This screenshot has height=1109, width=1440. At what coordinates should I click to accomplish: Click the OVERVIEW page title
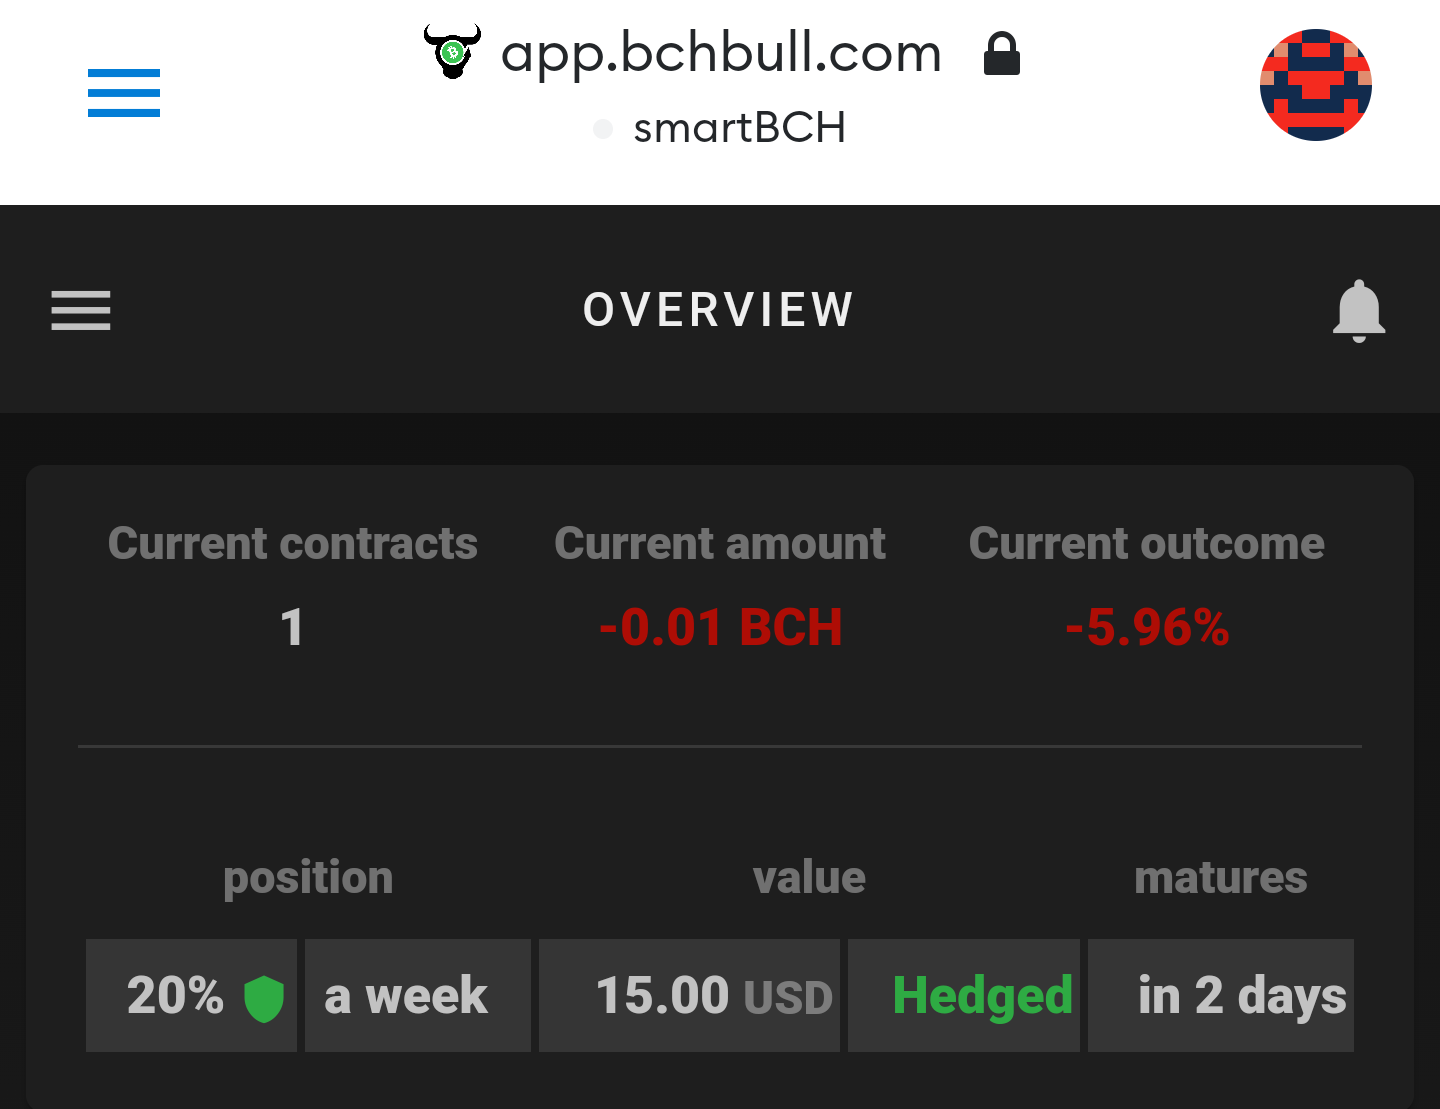719,310
